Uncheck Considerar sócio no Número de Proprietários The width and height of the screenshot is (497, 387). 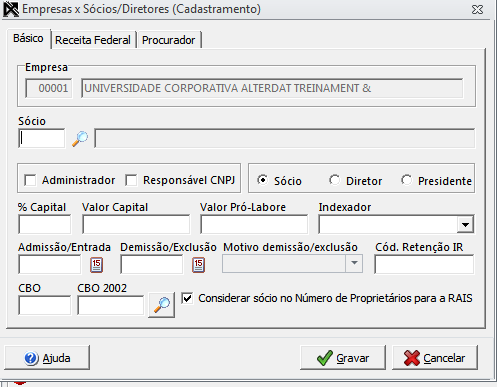click(187, 298)
